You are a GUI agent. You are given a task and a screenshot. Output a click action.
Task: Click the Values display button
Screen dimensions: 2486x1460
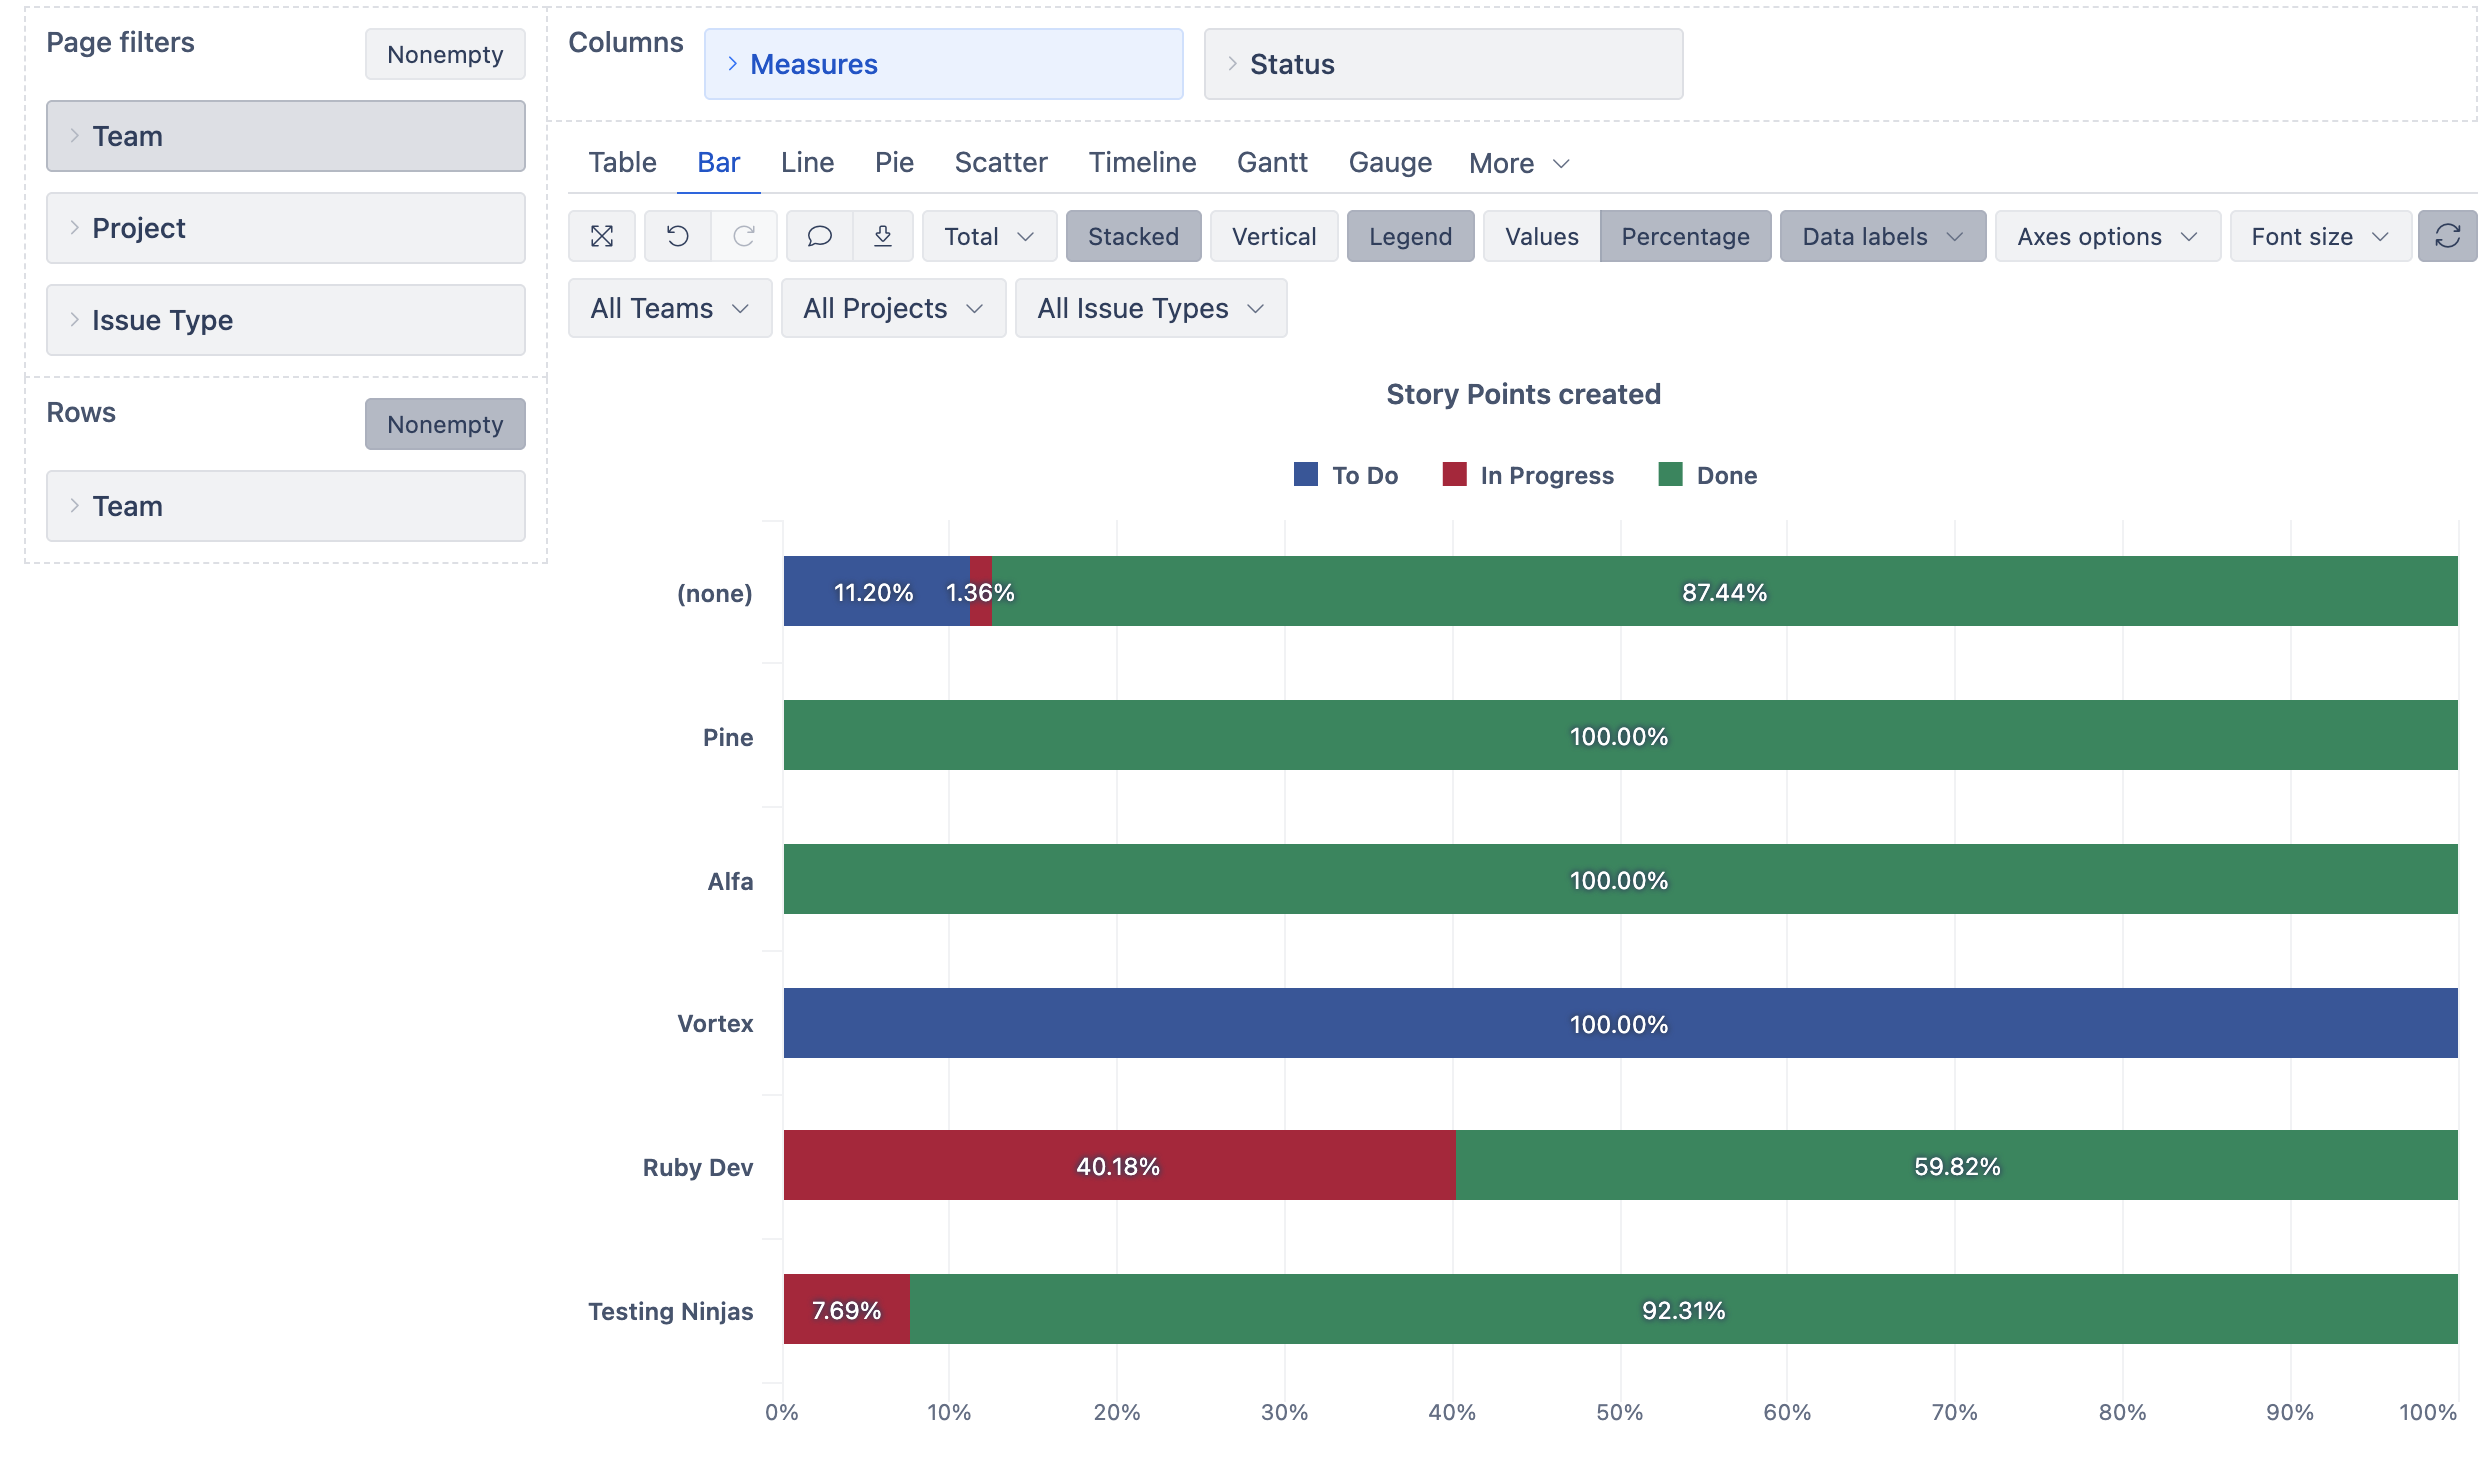click(x=1540, y=236)
